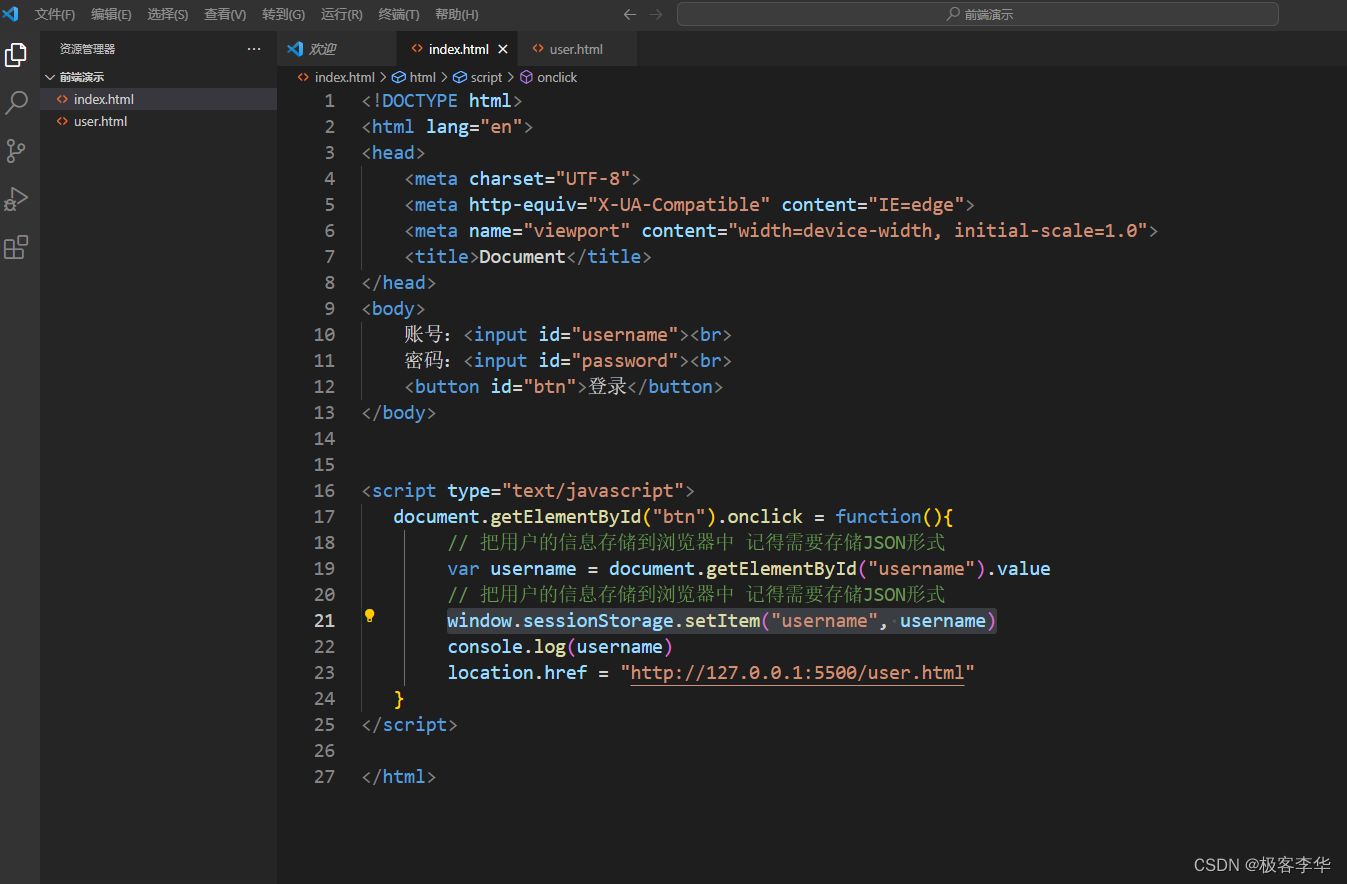1347x884 pixels.
Task: Click the script symbol icon in breadcrumb
Action: click(x=460, y=77)
